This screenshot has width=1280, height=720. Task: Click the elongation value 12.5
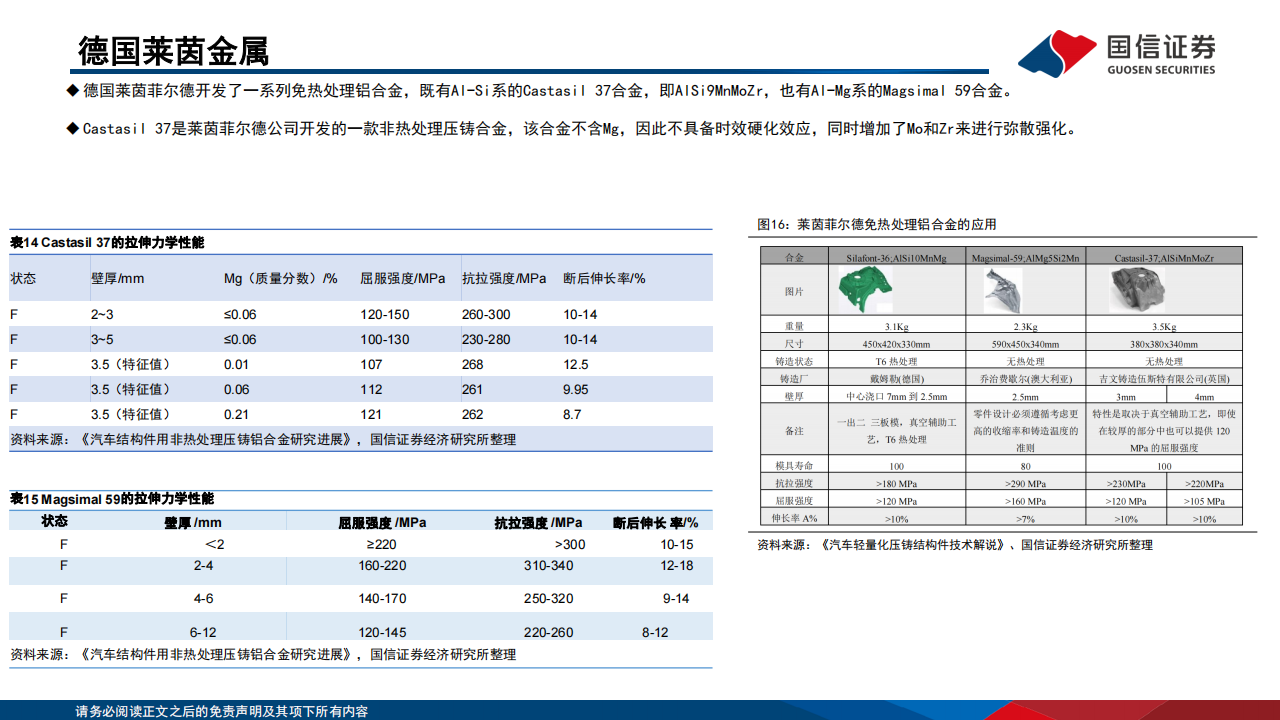[575, 364]
